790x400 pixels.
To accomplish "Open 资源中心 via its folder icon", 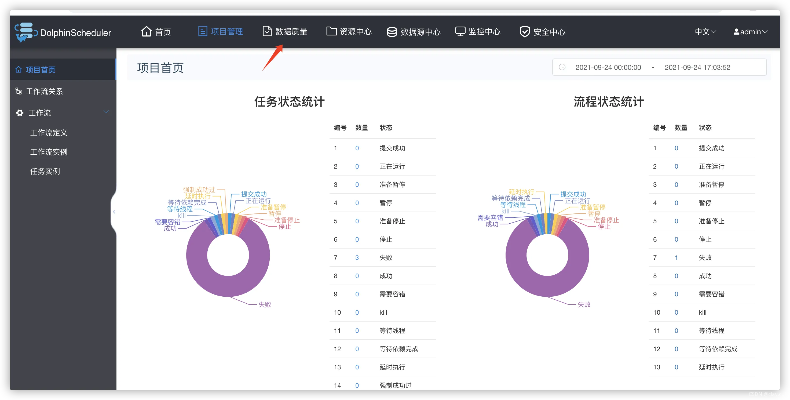I will pos(331,31).
